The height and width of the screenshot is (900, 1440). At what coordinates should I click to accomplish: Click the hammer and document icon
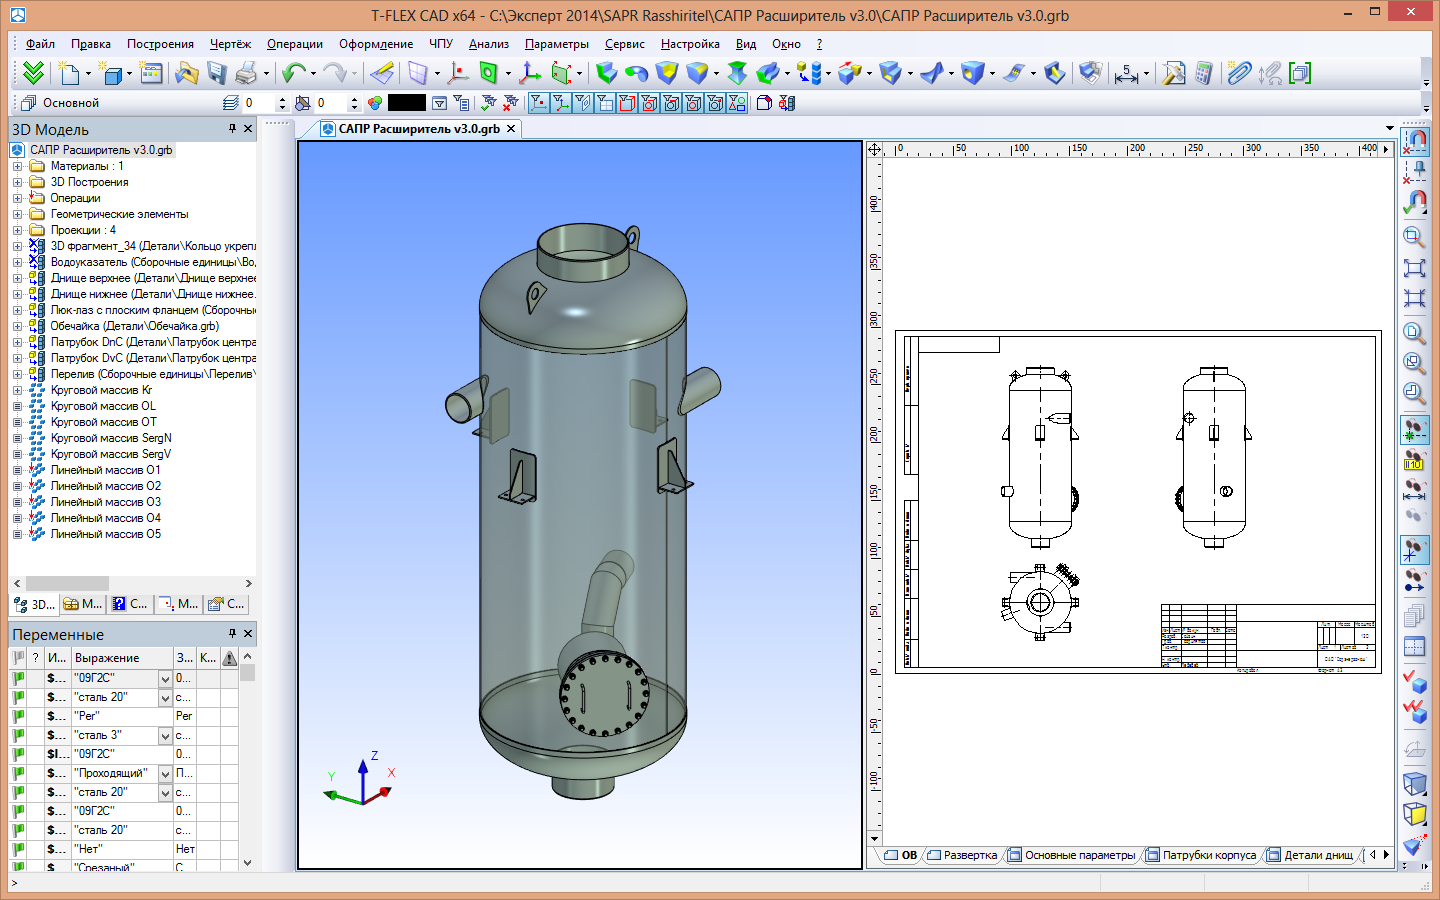click(x=1174, y=73)
